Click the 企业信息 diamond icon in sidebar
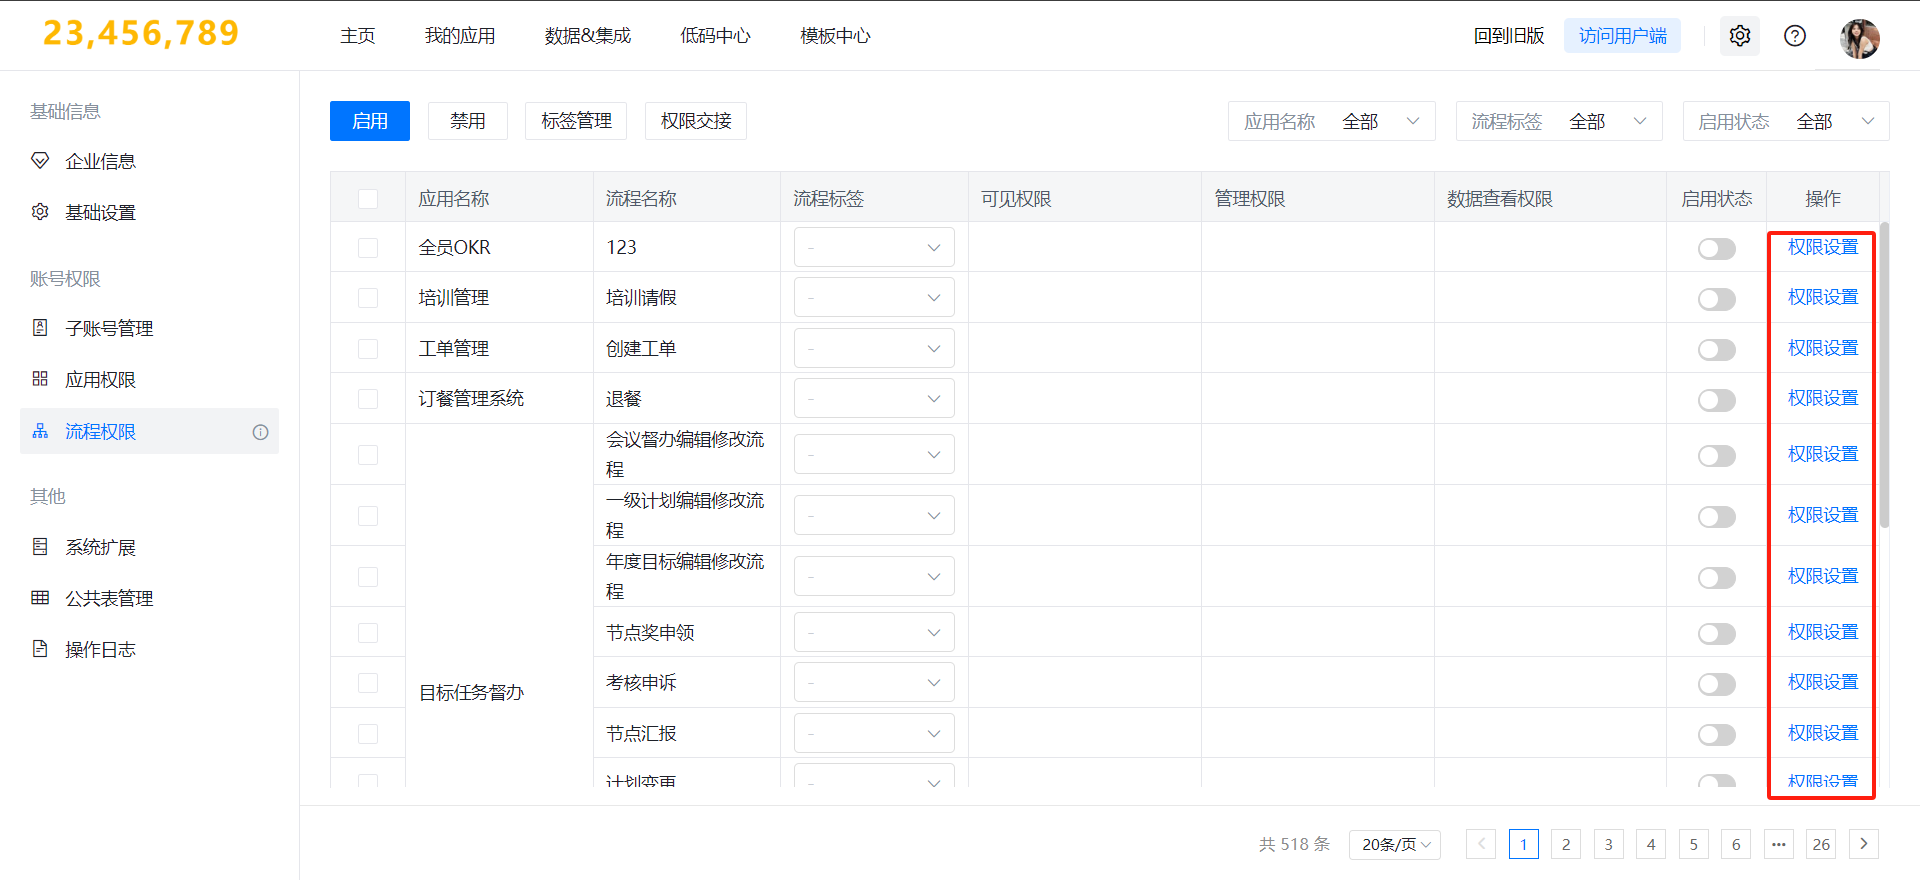This screenshot has width=1920, height=880. click(40, 161)
